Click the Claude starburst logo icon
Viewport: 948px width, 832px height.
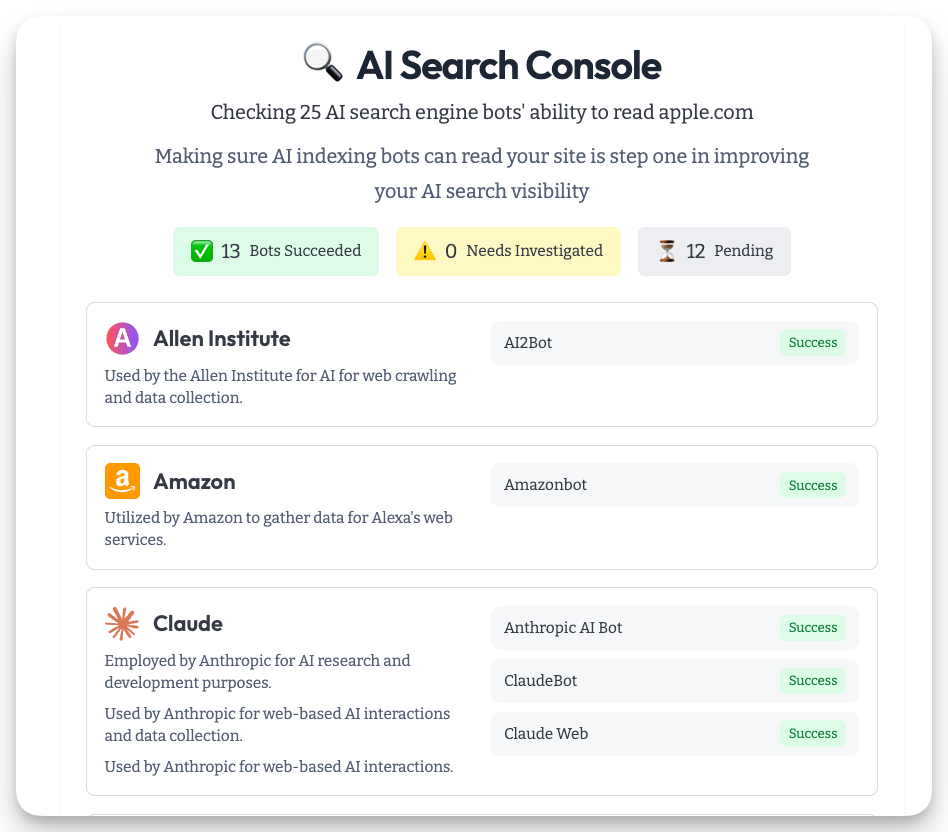122,624
